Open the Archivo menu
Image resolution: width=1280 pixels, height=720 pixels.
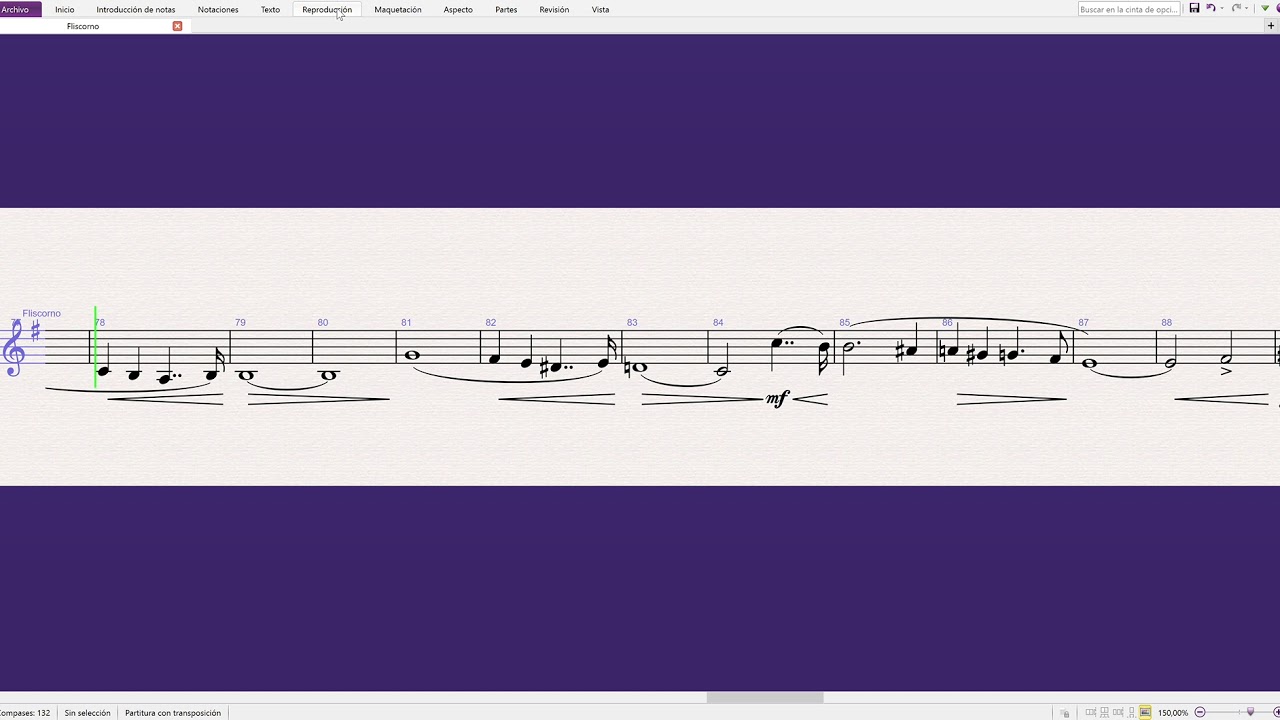pyautogui.click(x=16, y=9)
